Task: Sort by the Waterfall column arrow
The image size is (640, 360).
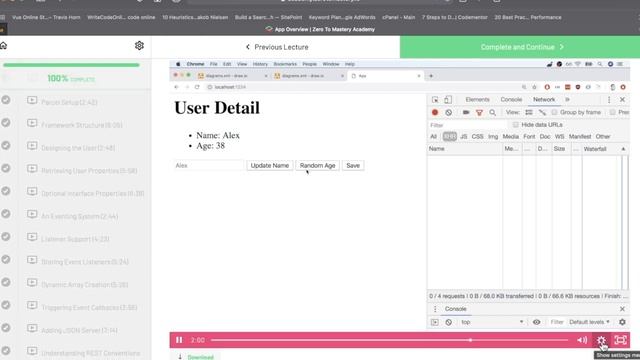Action: [x=623, y=149]
